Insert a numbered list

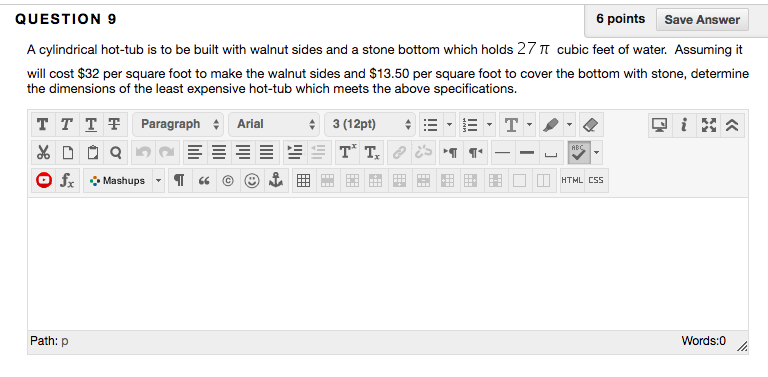click(471, 125)
